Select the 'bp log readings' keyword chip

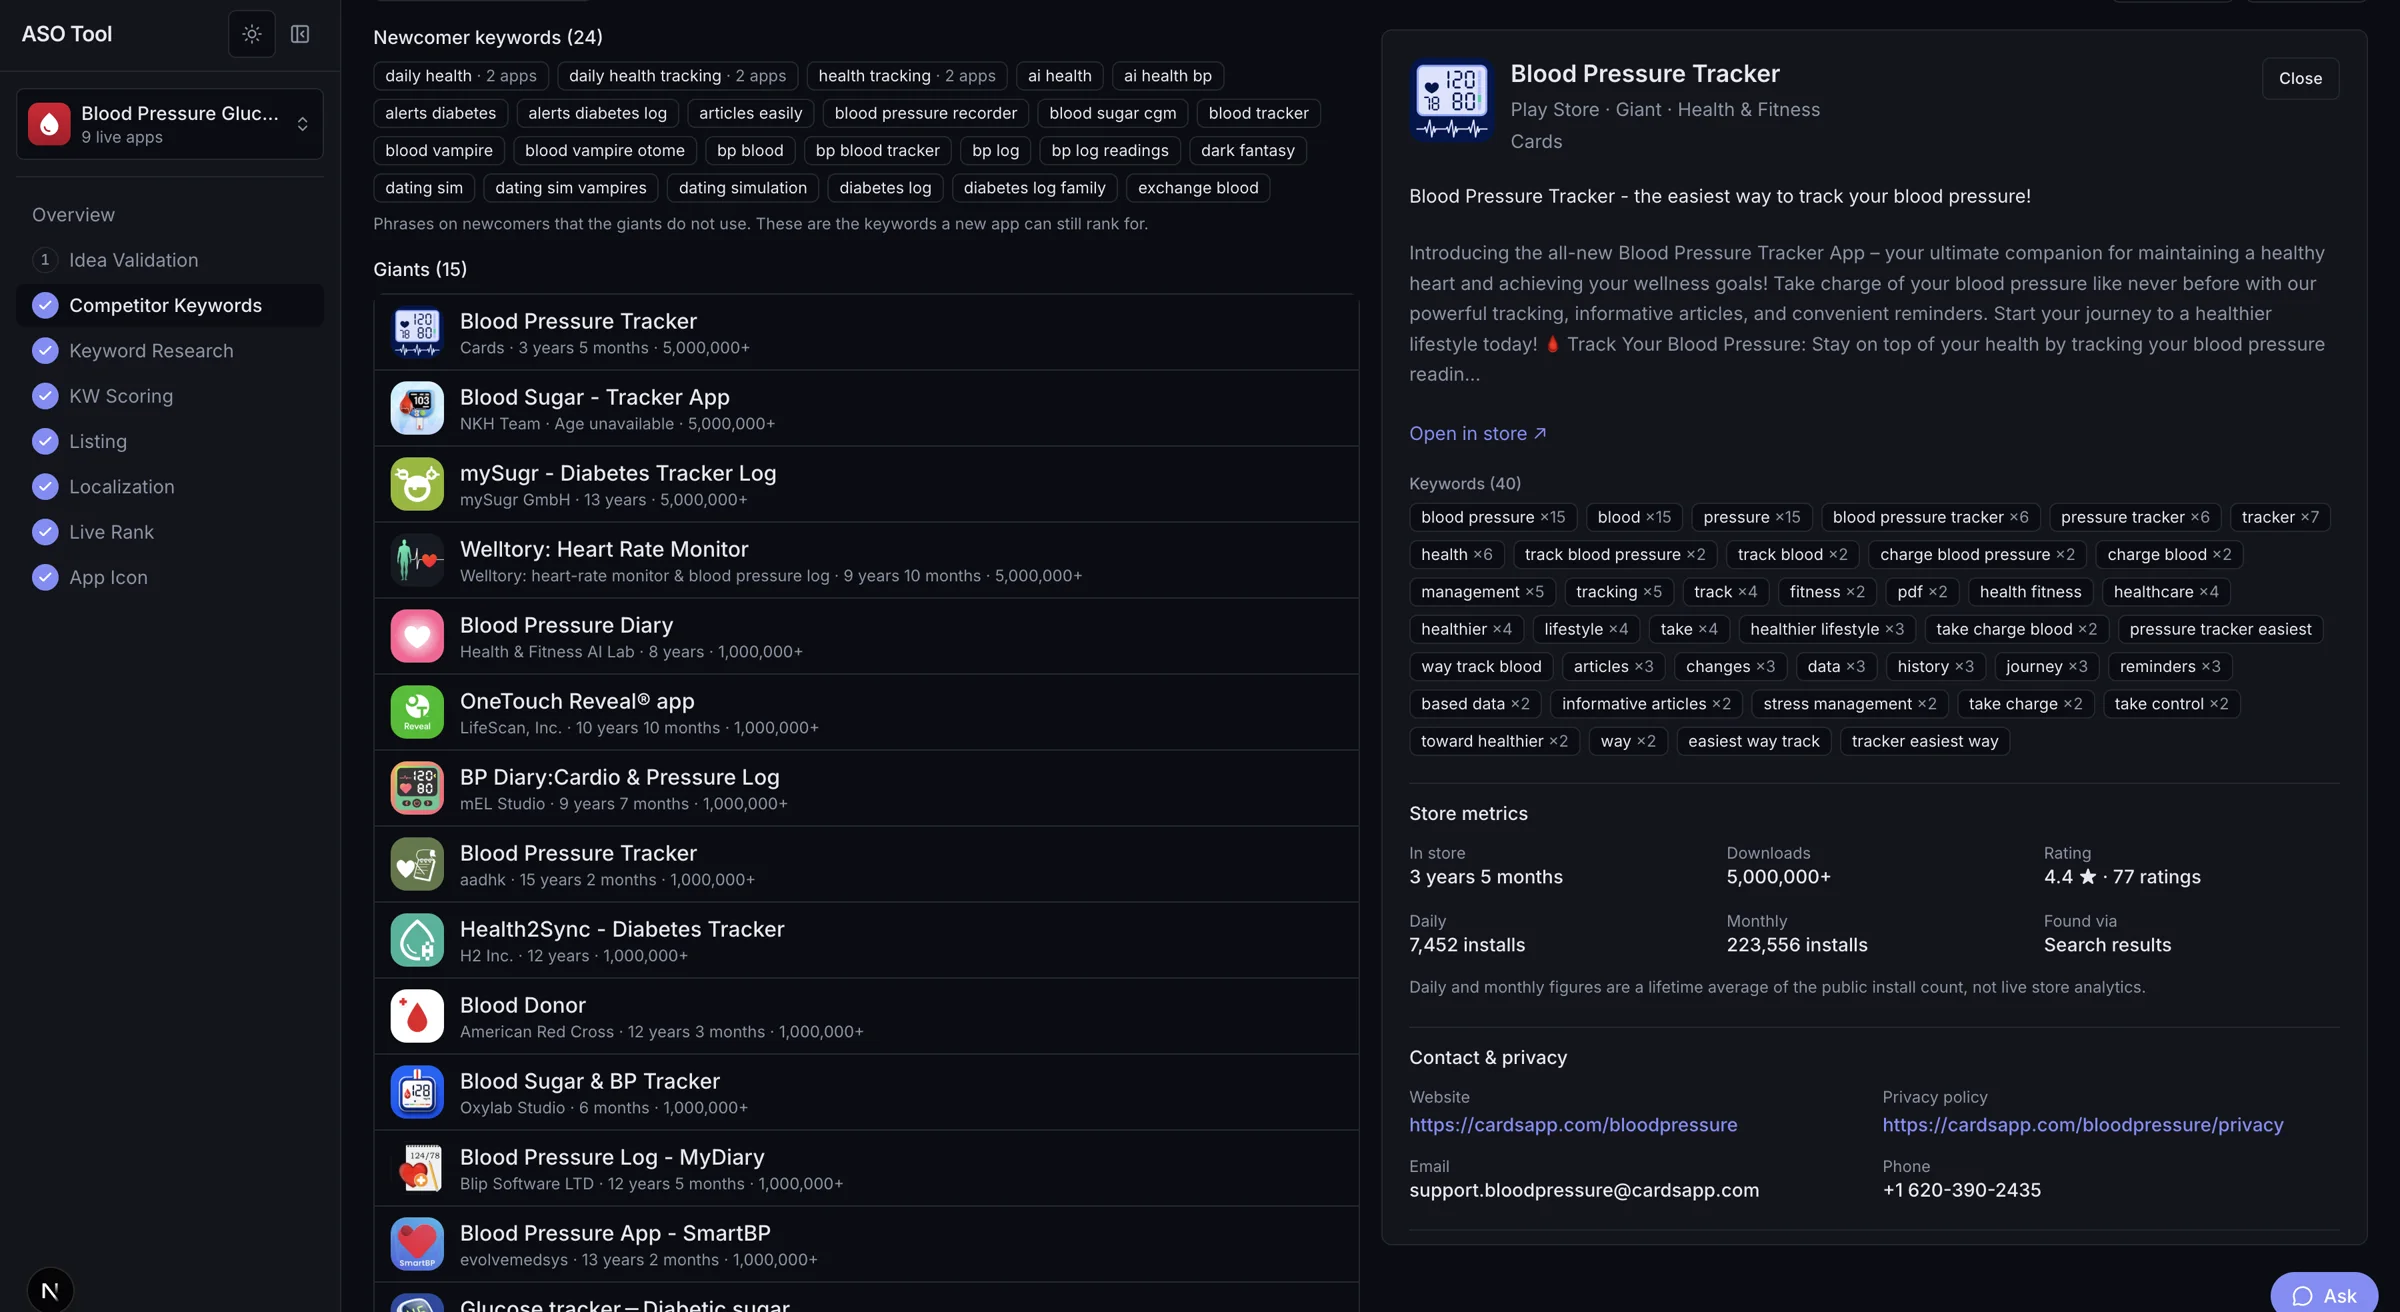[x=1110, y=151]
